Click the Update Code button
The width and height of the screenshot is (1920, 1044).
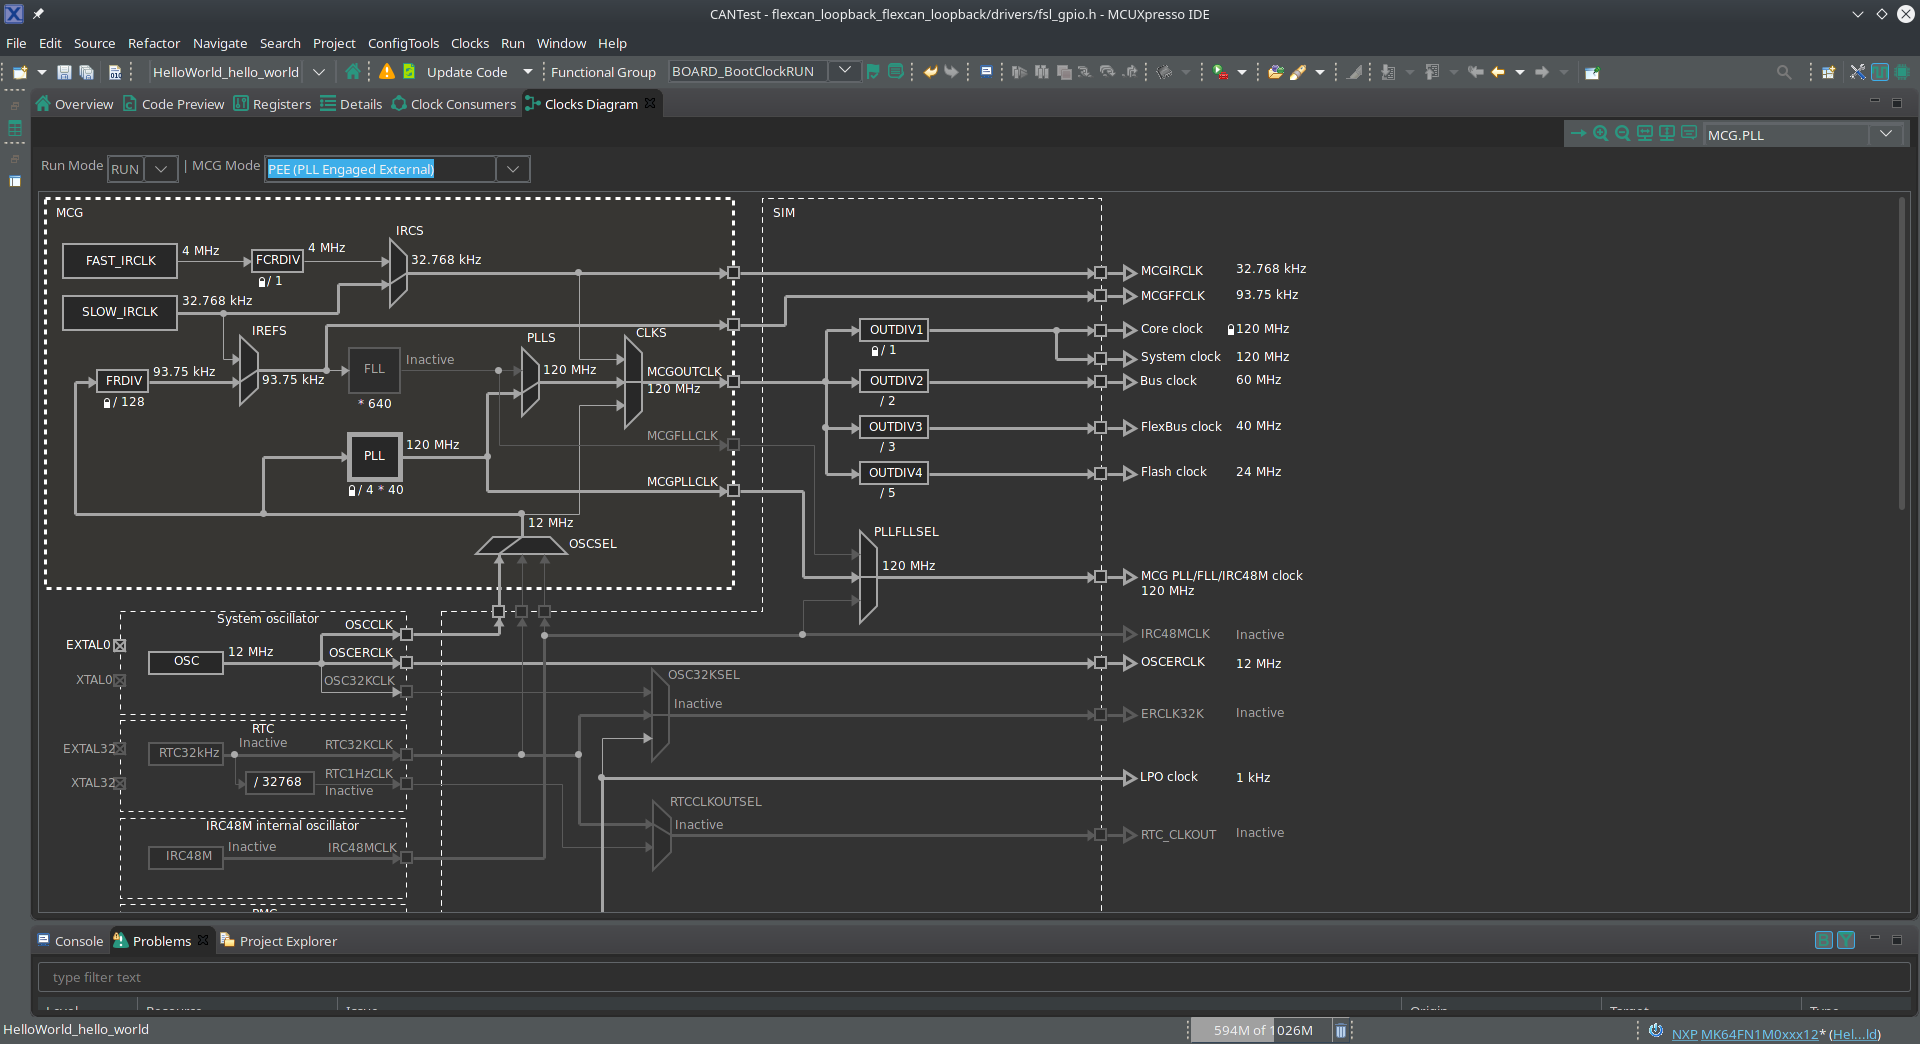466,72
